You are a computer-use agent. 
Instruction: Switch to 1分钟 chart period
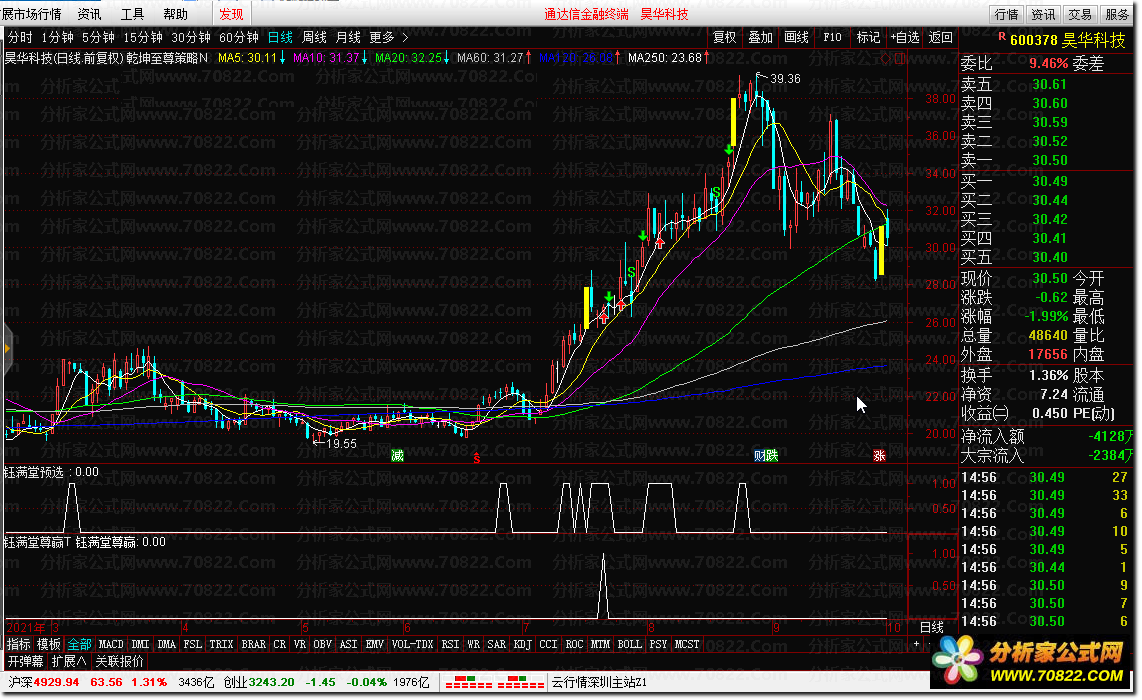coord(57,37)
